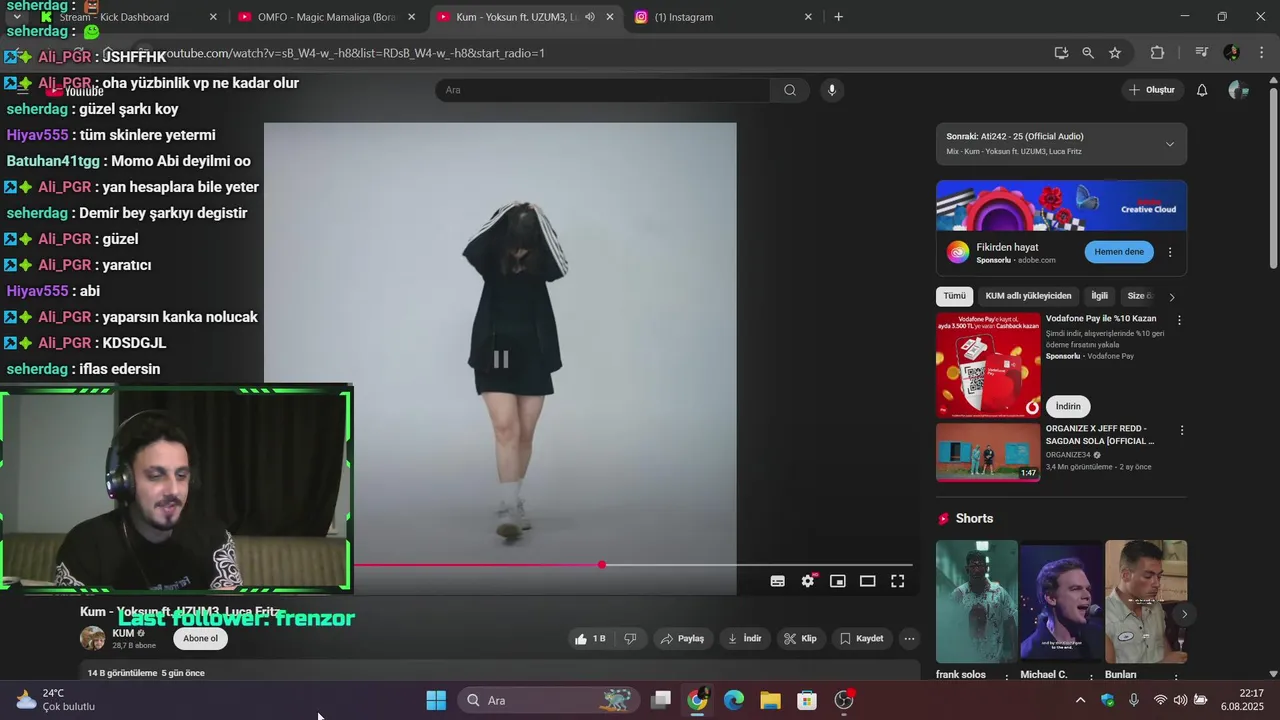Viewport: 1280px width, 720px height.
Task: Click the install/cast icon in address bar
Action: [x=1061, y=53]
